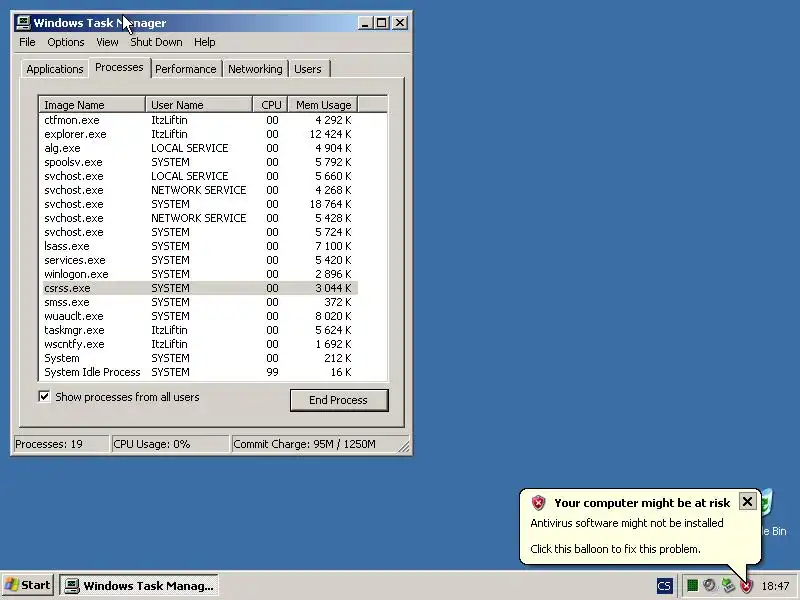This screenshot has height=600, width=800.
Task: Switch to the Networking tab
Action: tap(255, 69)
